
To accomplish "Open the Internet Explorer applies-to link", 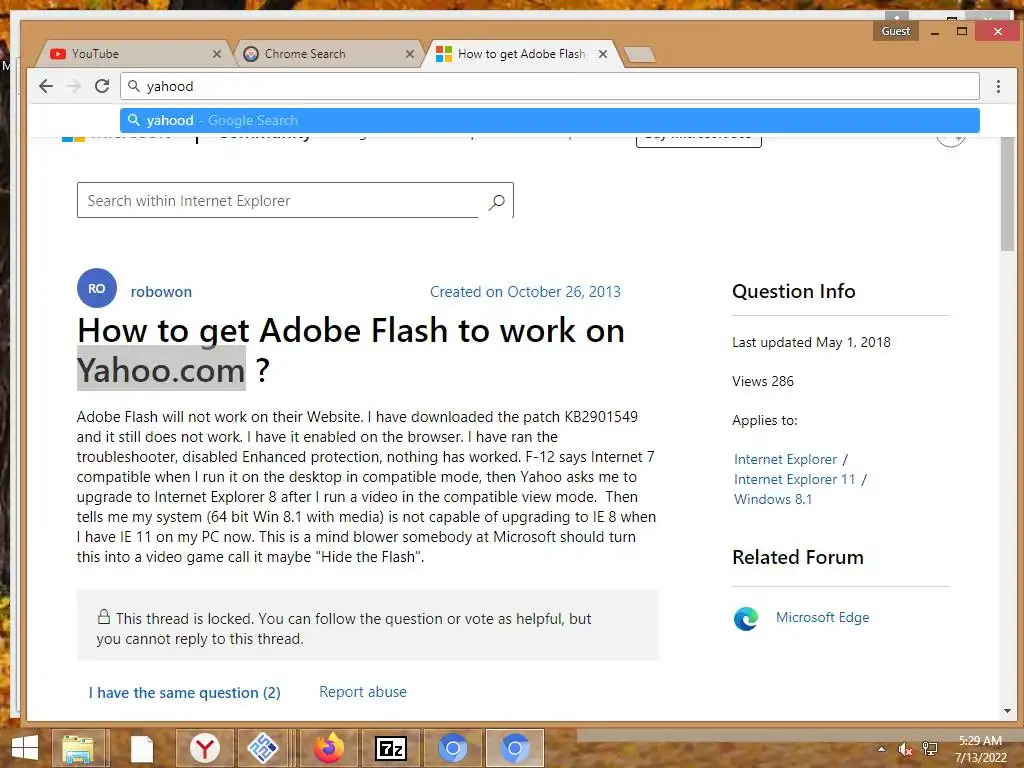I will [785, 459].
